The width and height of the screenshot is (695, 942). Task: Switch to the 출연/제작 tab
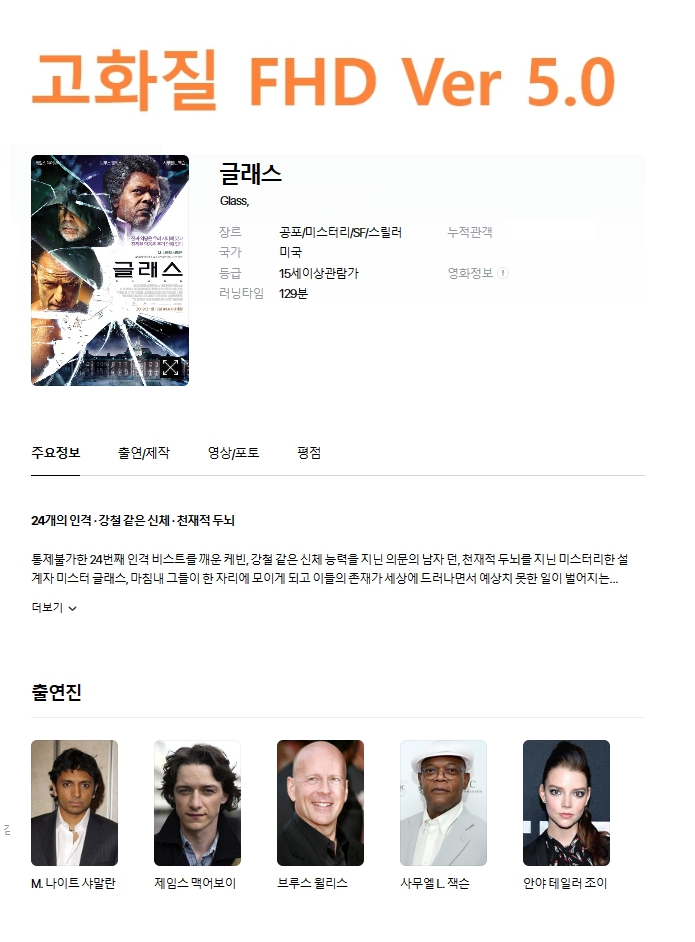(x=144, y=452)
